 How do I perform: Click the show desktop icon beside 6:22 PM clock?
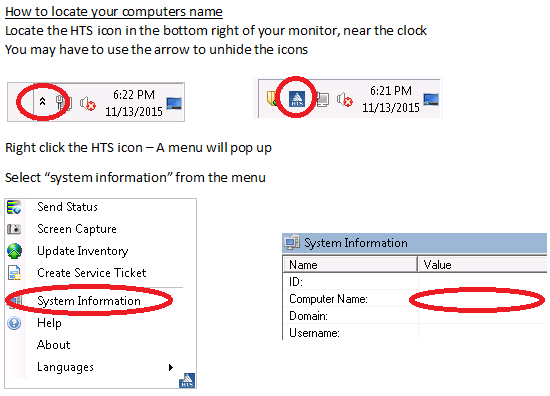pyautogui.click(x=174, y=103)
